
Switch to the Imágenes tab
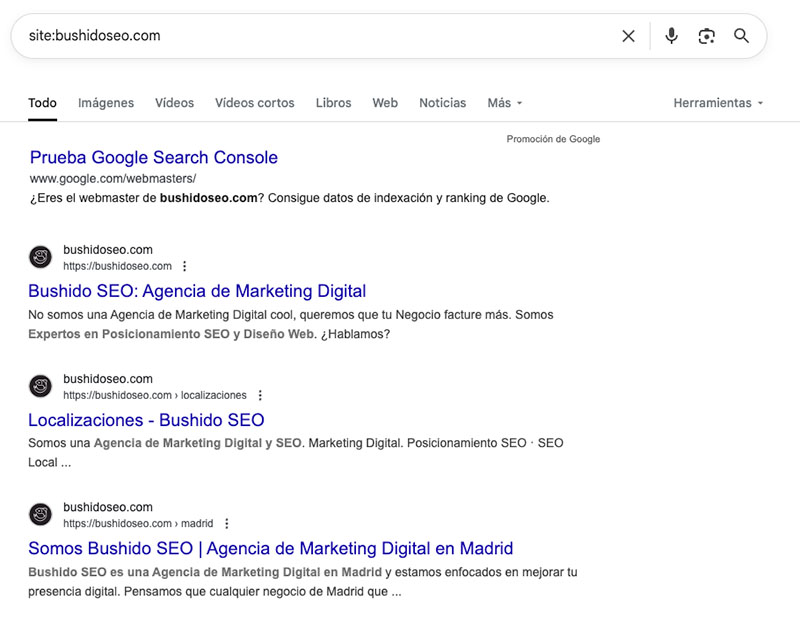(106, 103)
